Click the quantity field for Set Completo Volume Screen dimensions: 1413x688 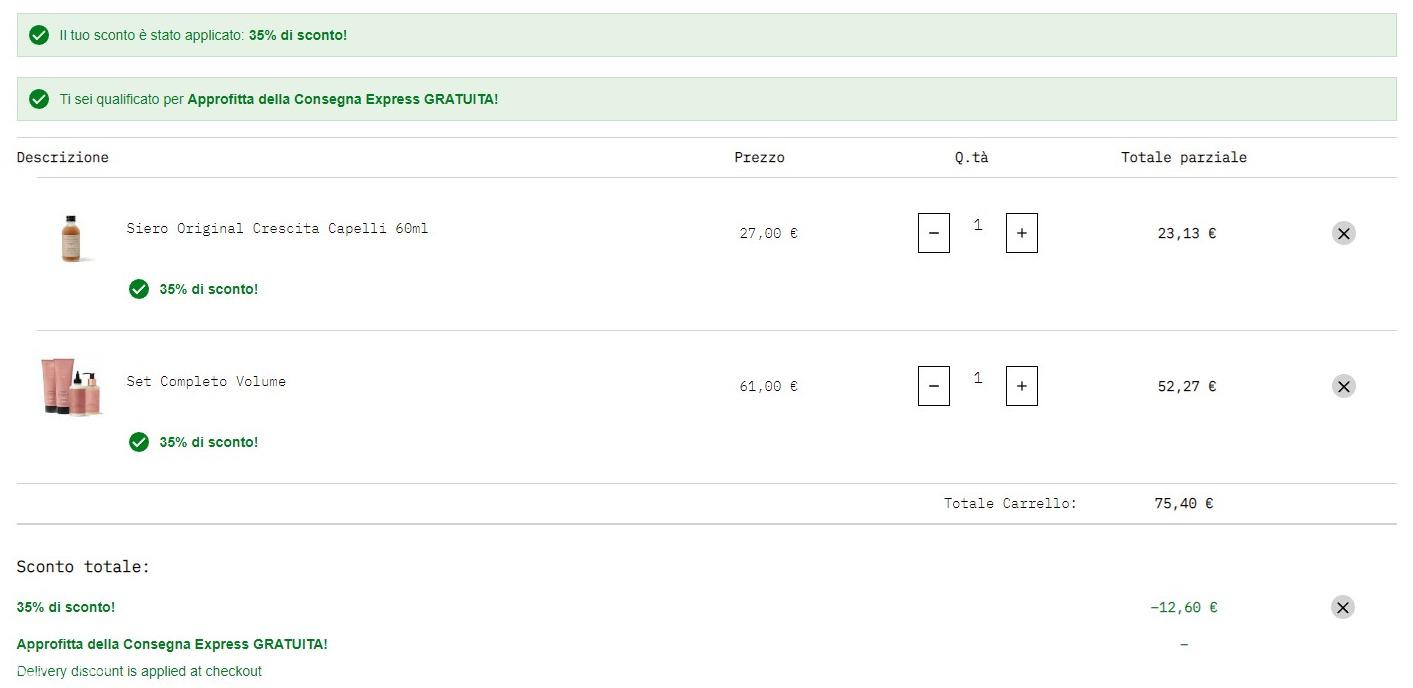click(x=978, y=379)
